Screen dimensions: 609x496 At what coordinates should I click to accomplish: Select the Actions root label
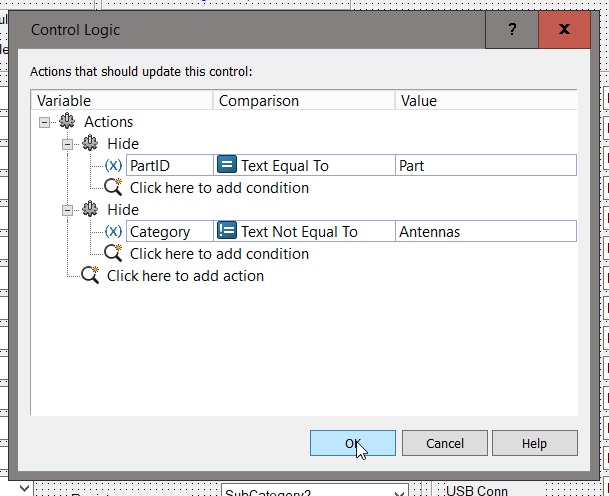109,122
